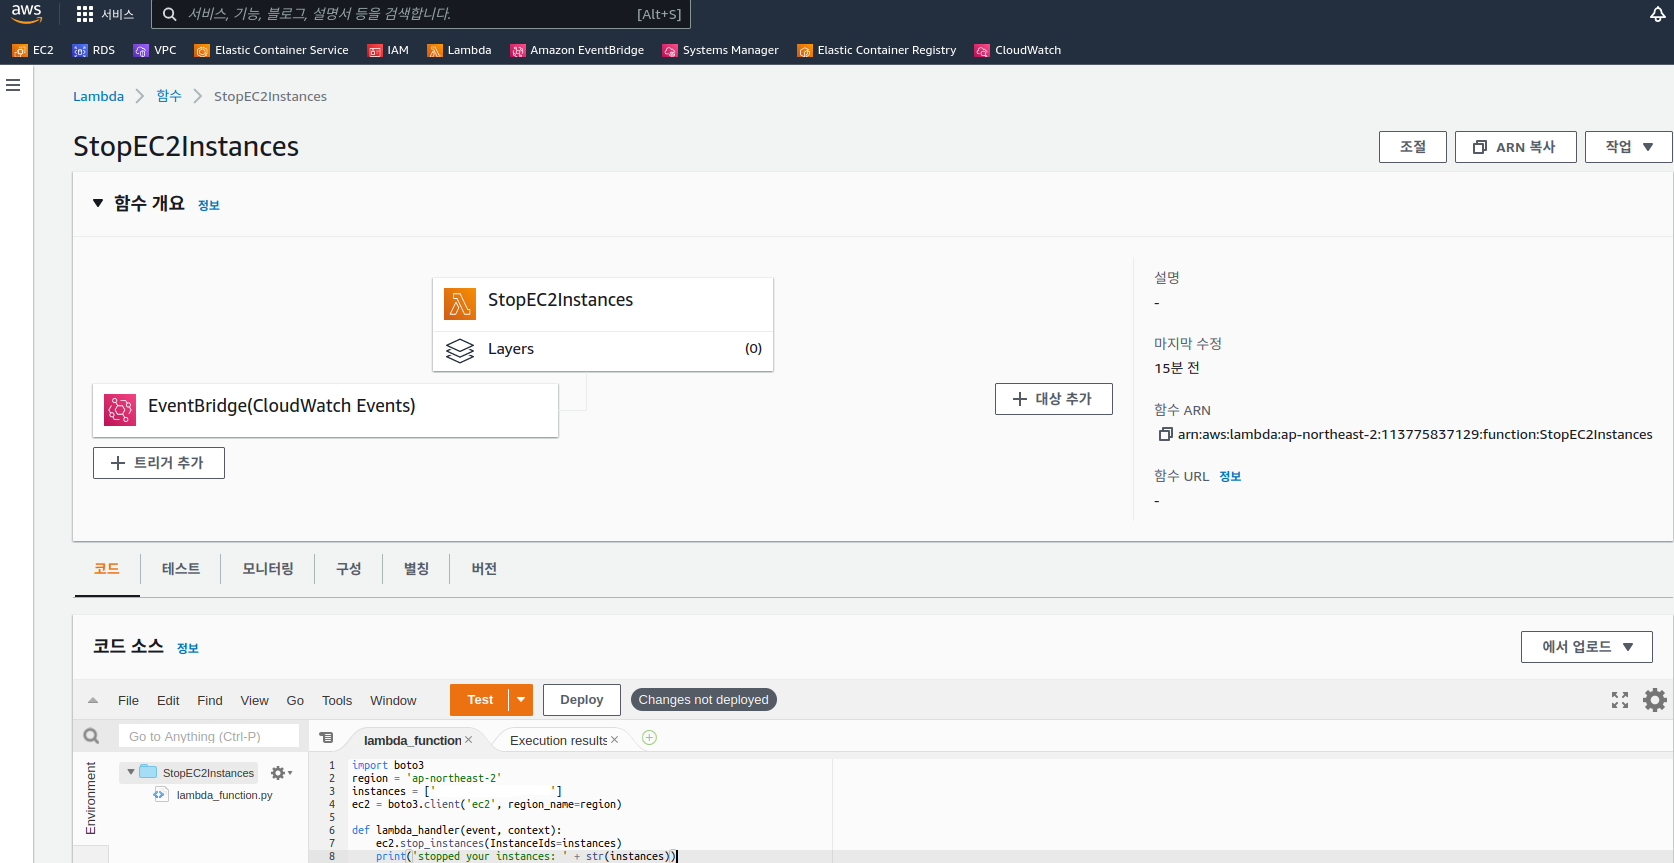Open the editor Edit menu

click(x=168, y=701)
